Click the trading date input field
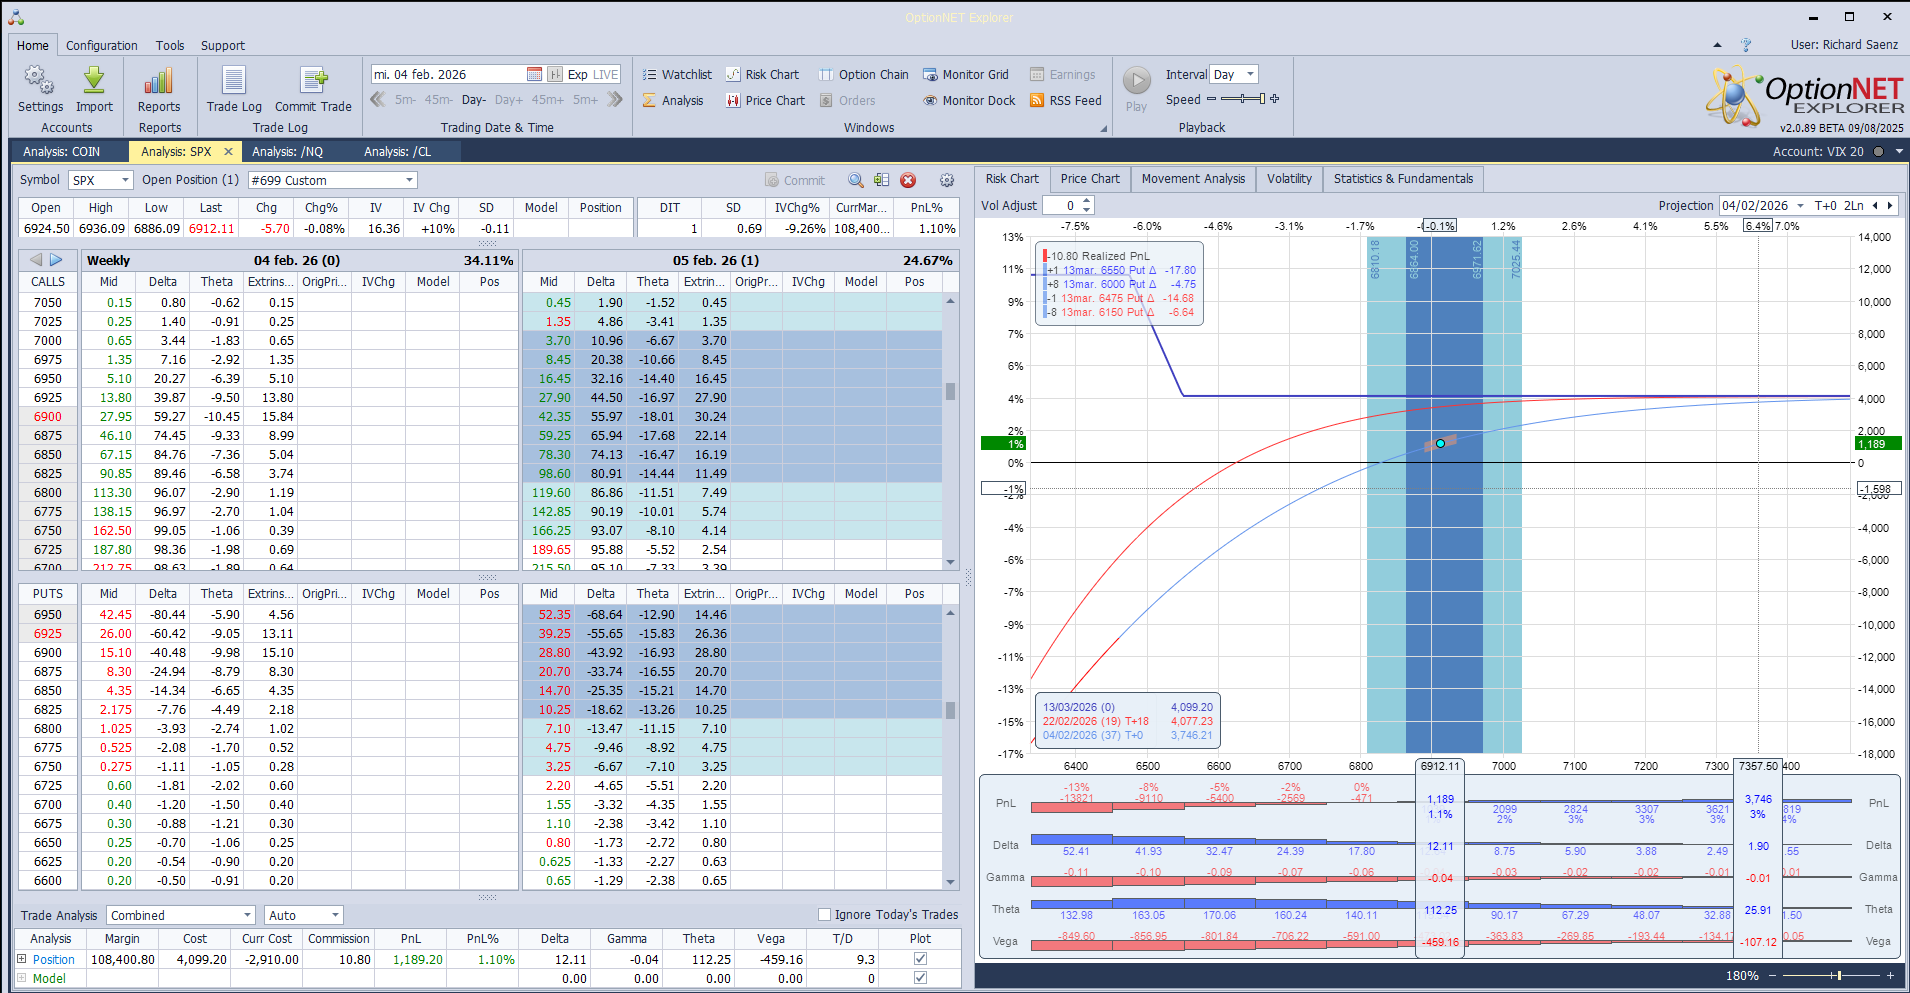Viewport: 1910px width, 993px height. tap(447, 75)
